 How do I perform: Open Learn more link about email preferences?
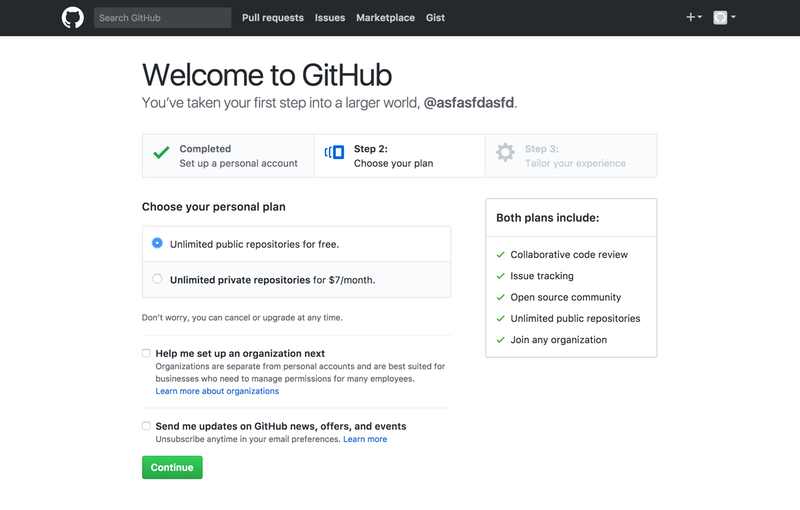coord(365,439)
